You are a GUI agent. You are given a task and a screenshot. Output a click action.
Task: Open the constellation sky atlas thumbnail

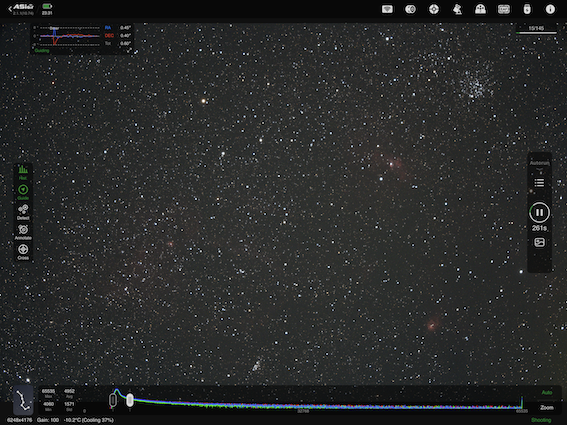click(x=23, y=401)
